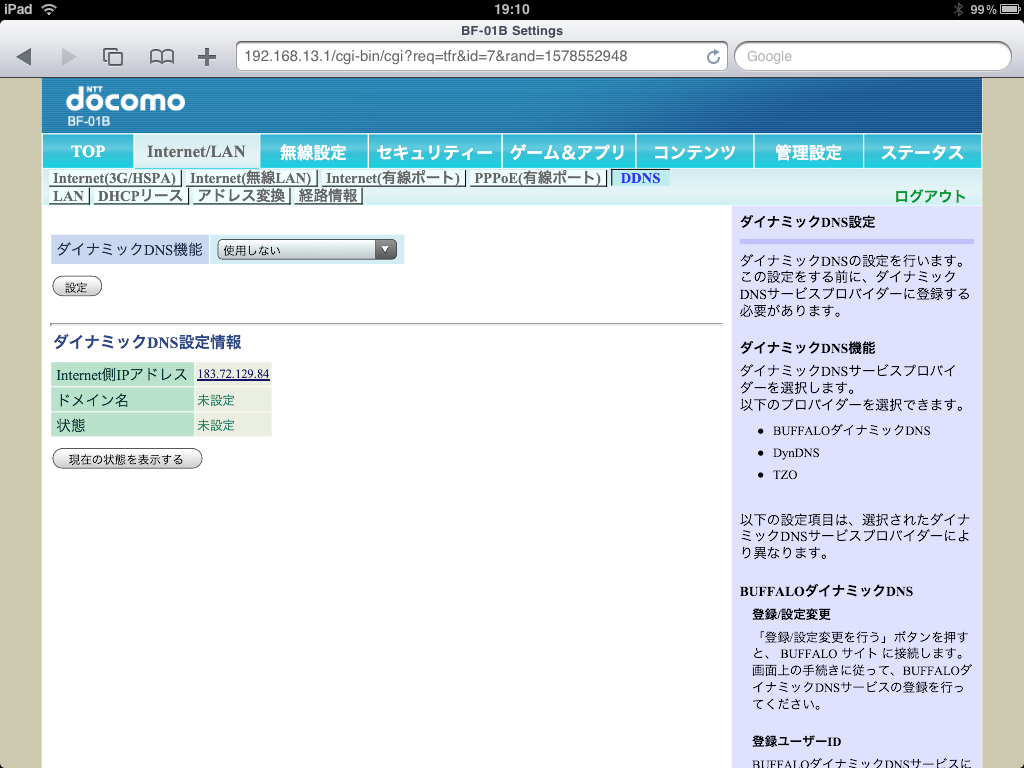The width and height of the screenshot is (1024, 768).
Task: Select the Internet/LAN tab
Action: 197,152
